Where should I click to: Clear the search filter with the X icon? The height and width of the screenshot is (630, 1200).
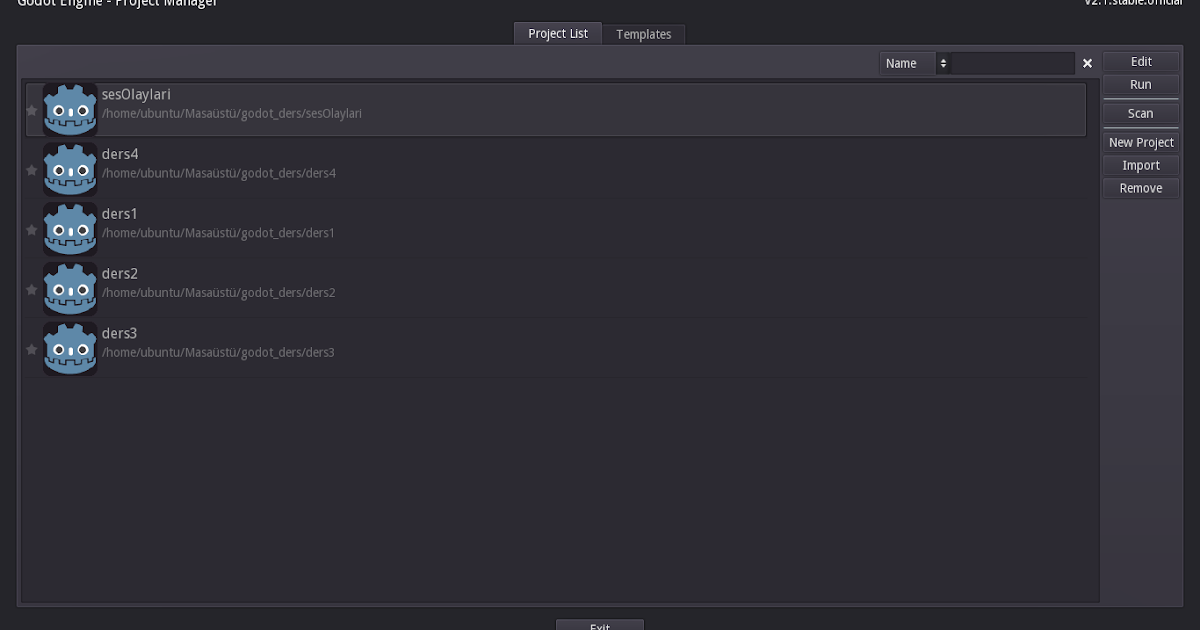click(1087, 63)
